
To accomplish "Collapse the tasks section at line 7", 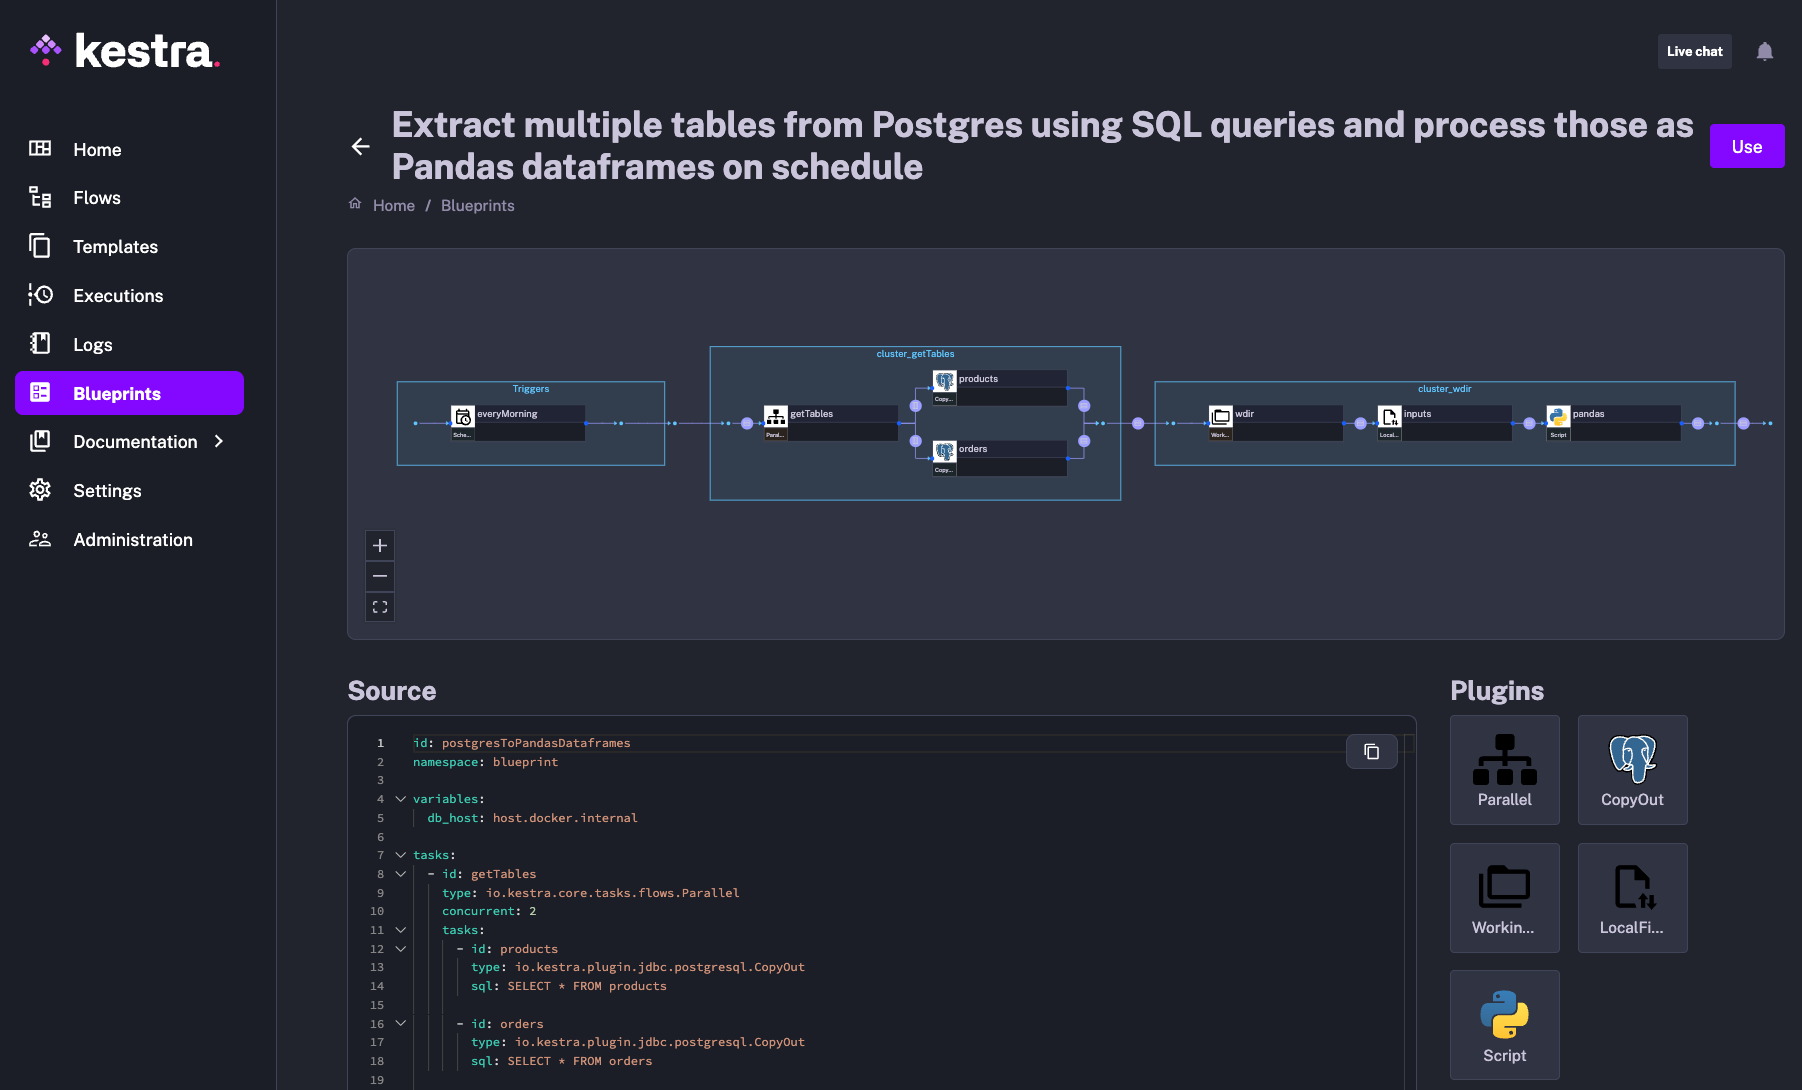I will click(x=400, y=855).
